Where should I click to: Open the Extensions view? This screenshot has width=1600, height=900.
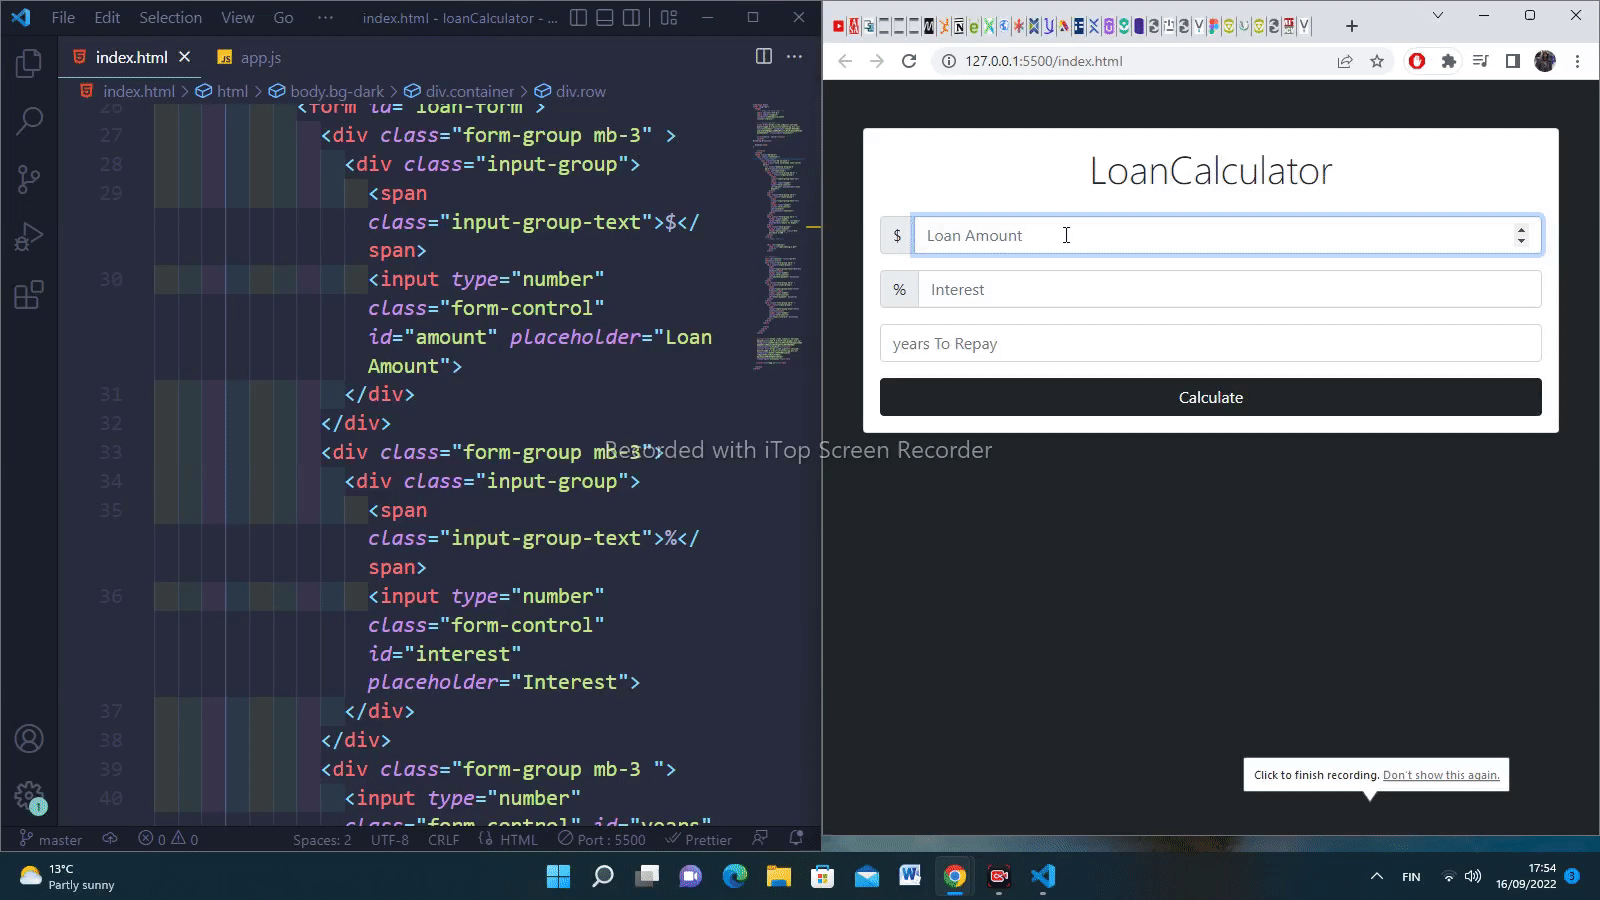pos(29,295)
